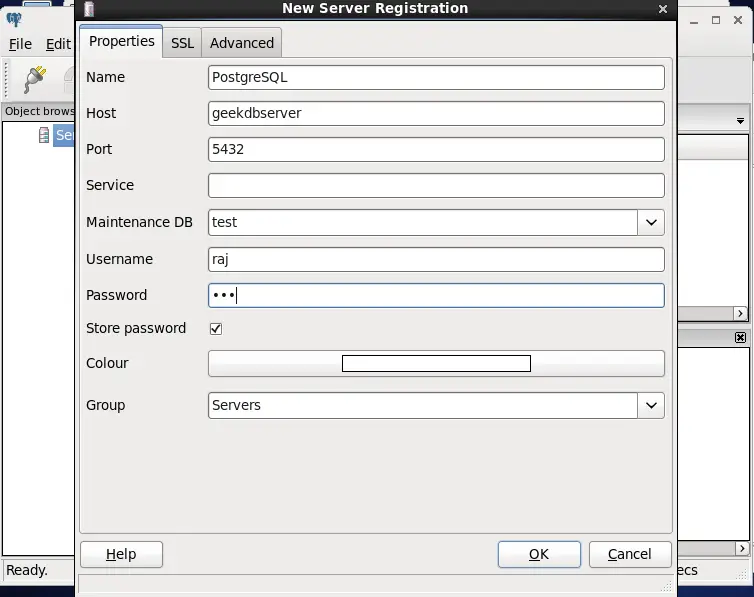Click the upper right-arrow scroll button in pgAdmin
This screenshot has height=597, width=754.
tap(740, 313)
